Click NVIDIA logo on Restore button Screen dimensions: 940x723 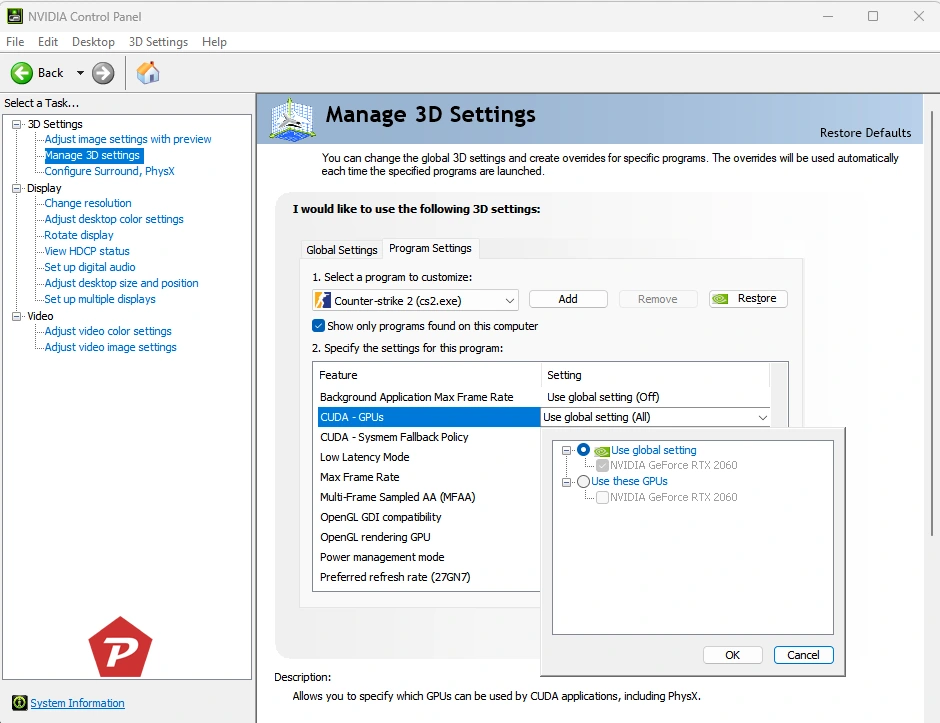(x=721, y=299)
